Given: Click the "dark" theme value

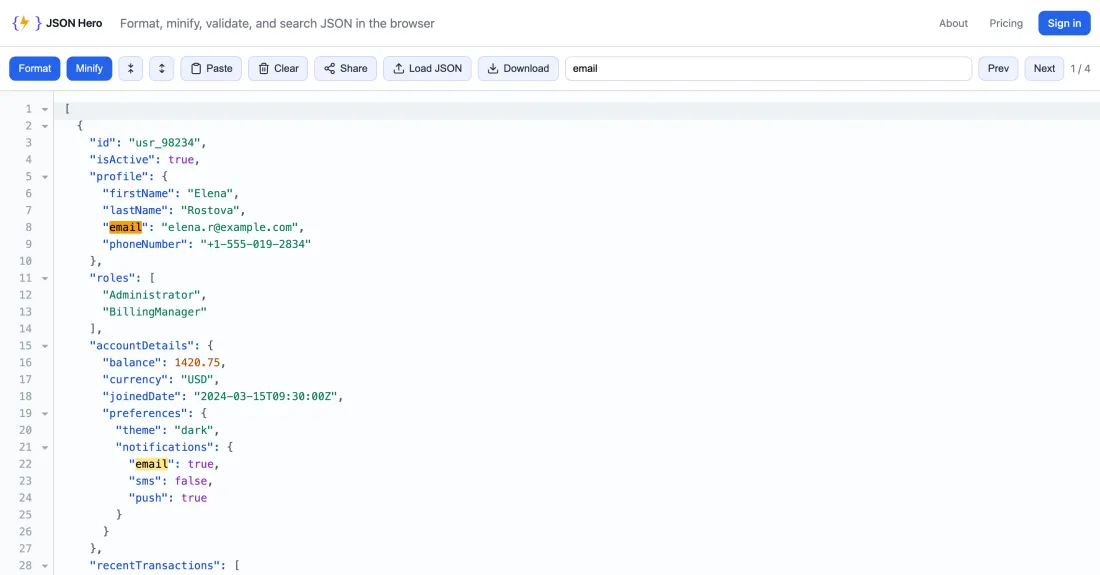Looking at the screenshot, I should pyautogui.click(x=194, y=430).
